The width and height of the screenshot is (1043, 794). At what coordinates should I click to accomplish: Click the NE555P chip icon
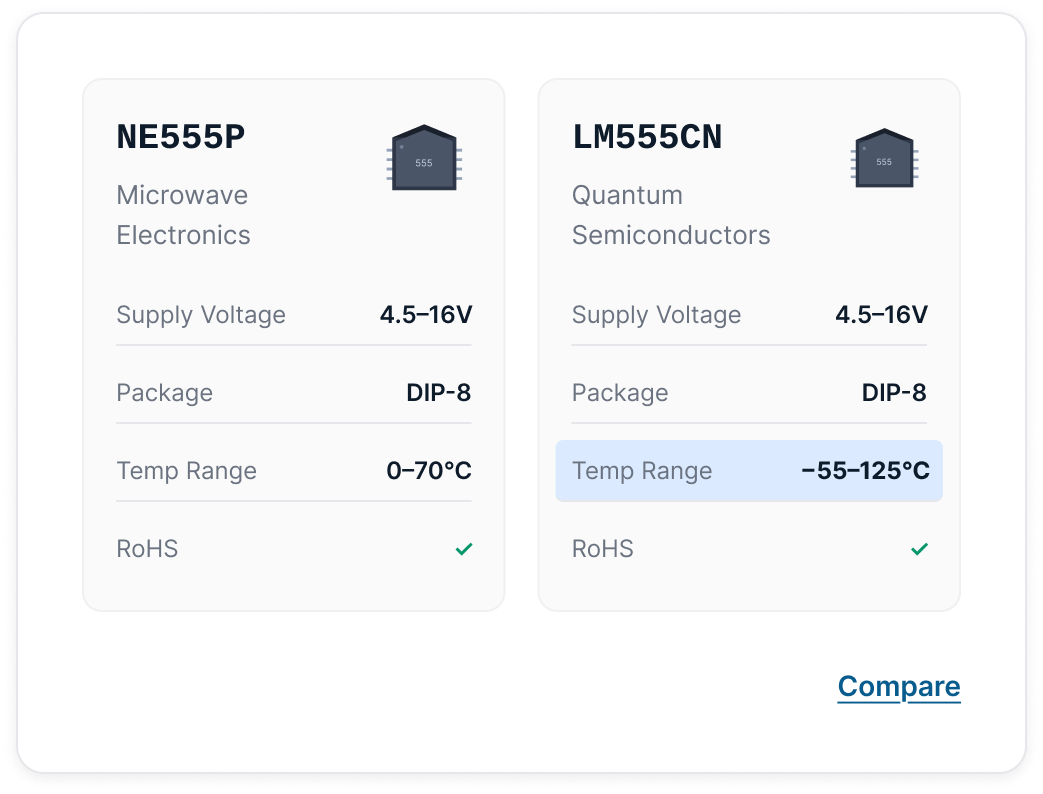coord(423,158)
